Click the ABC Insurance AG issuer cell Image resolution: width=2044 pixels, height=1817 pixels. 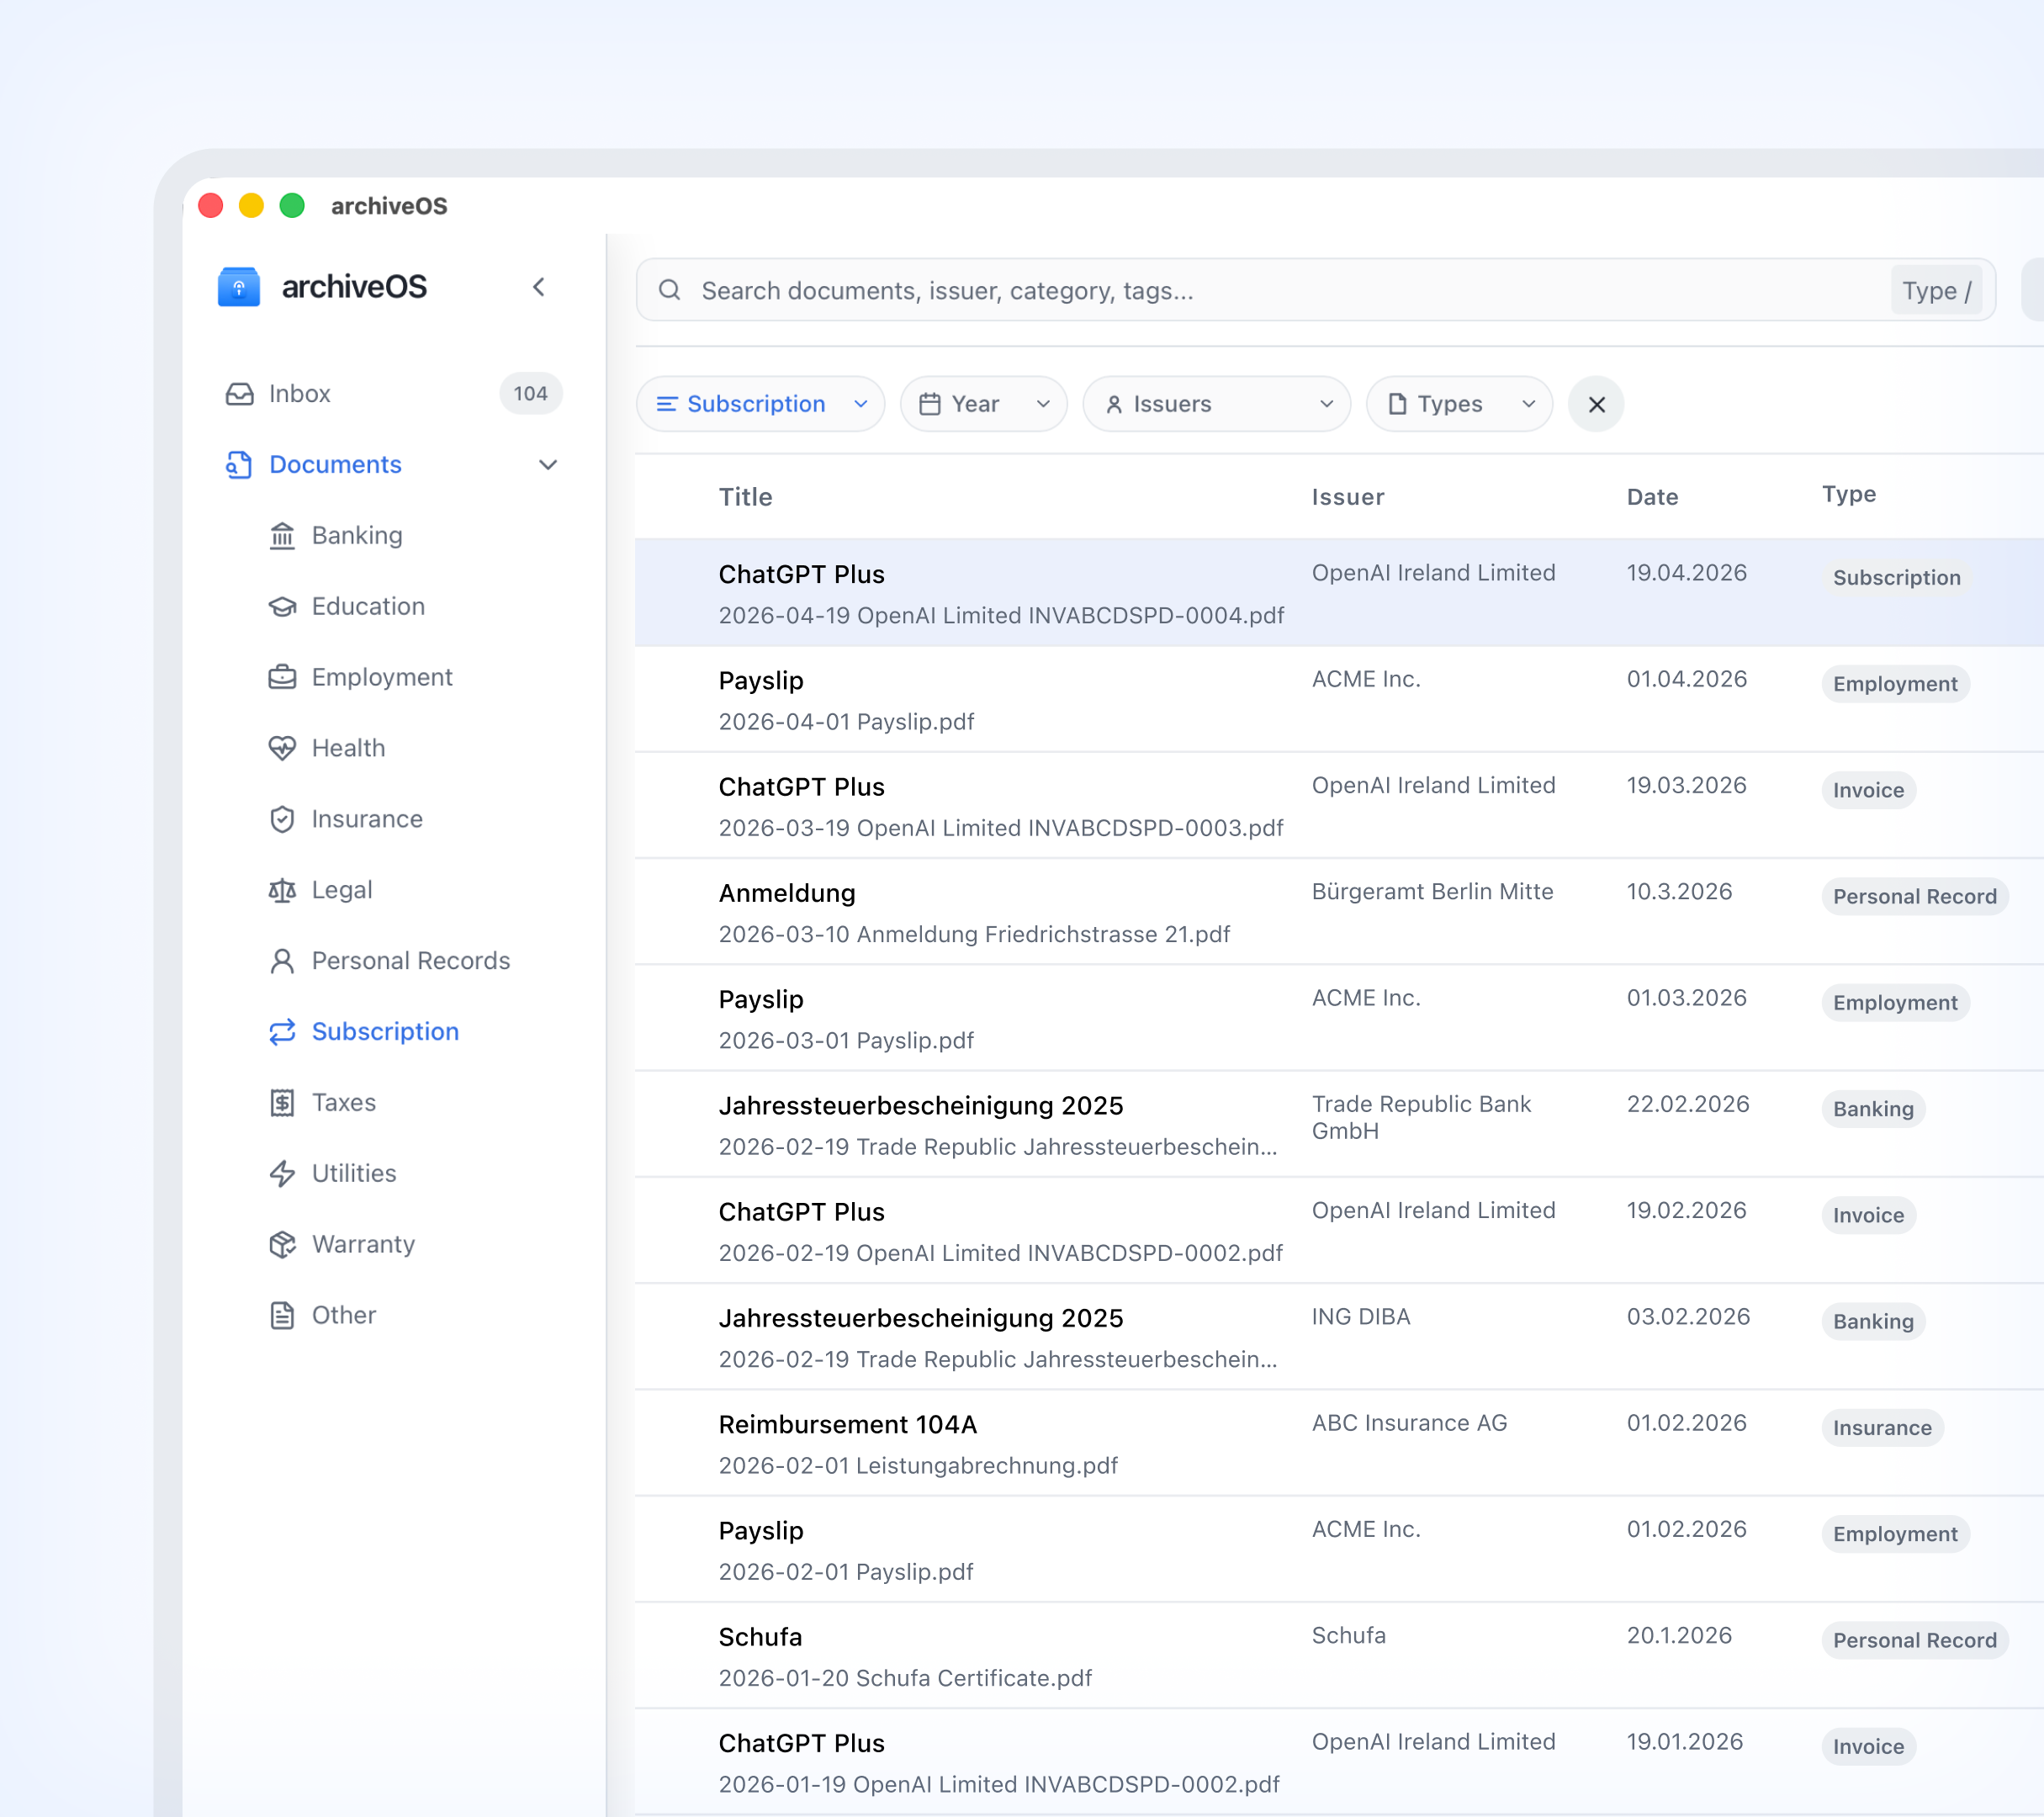point(1409,1422)
